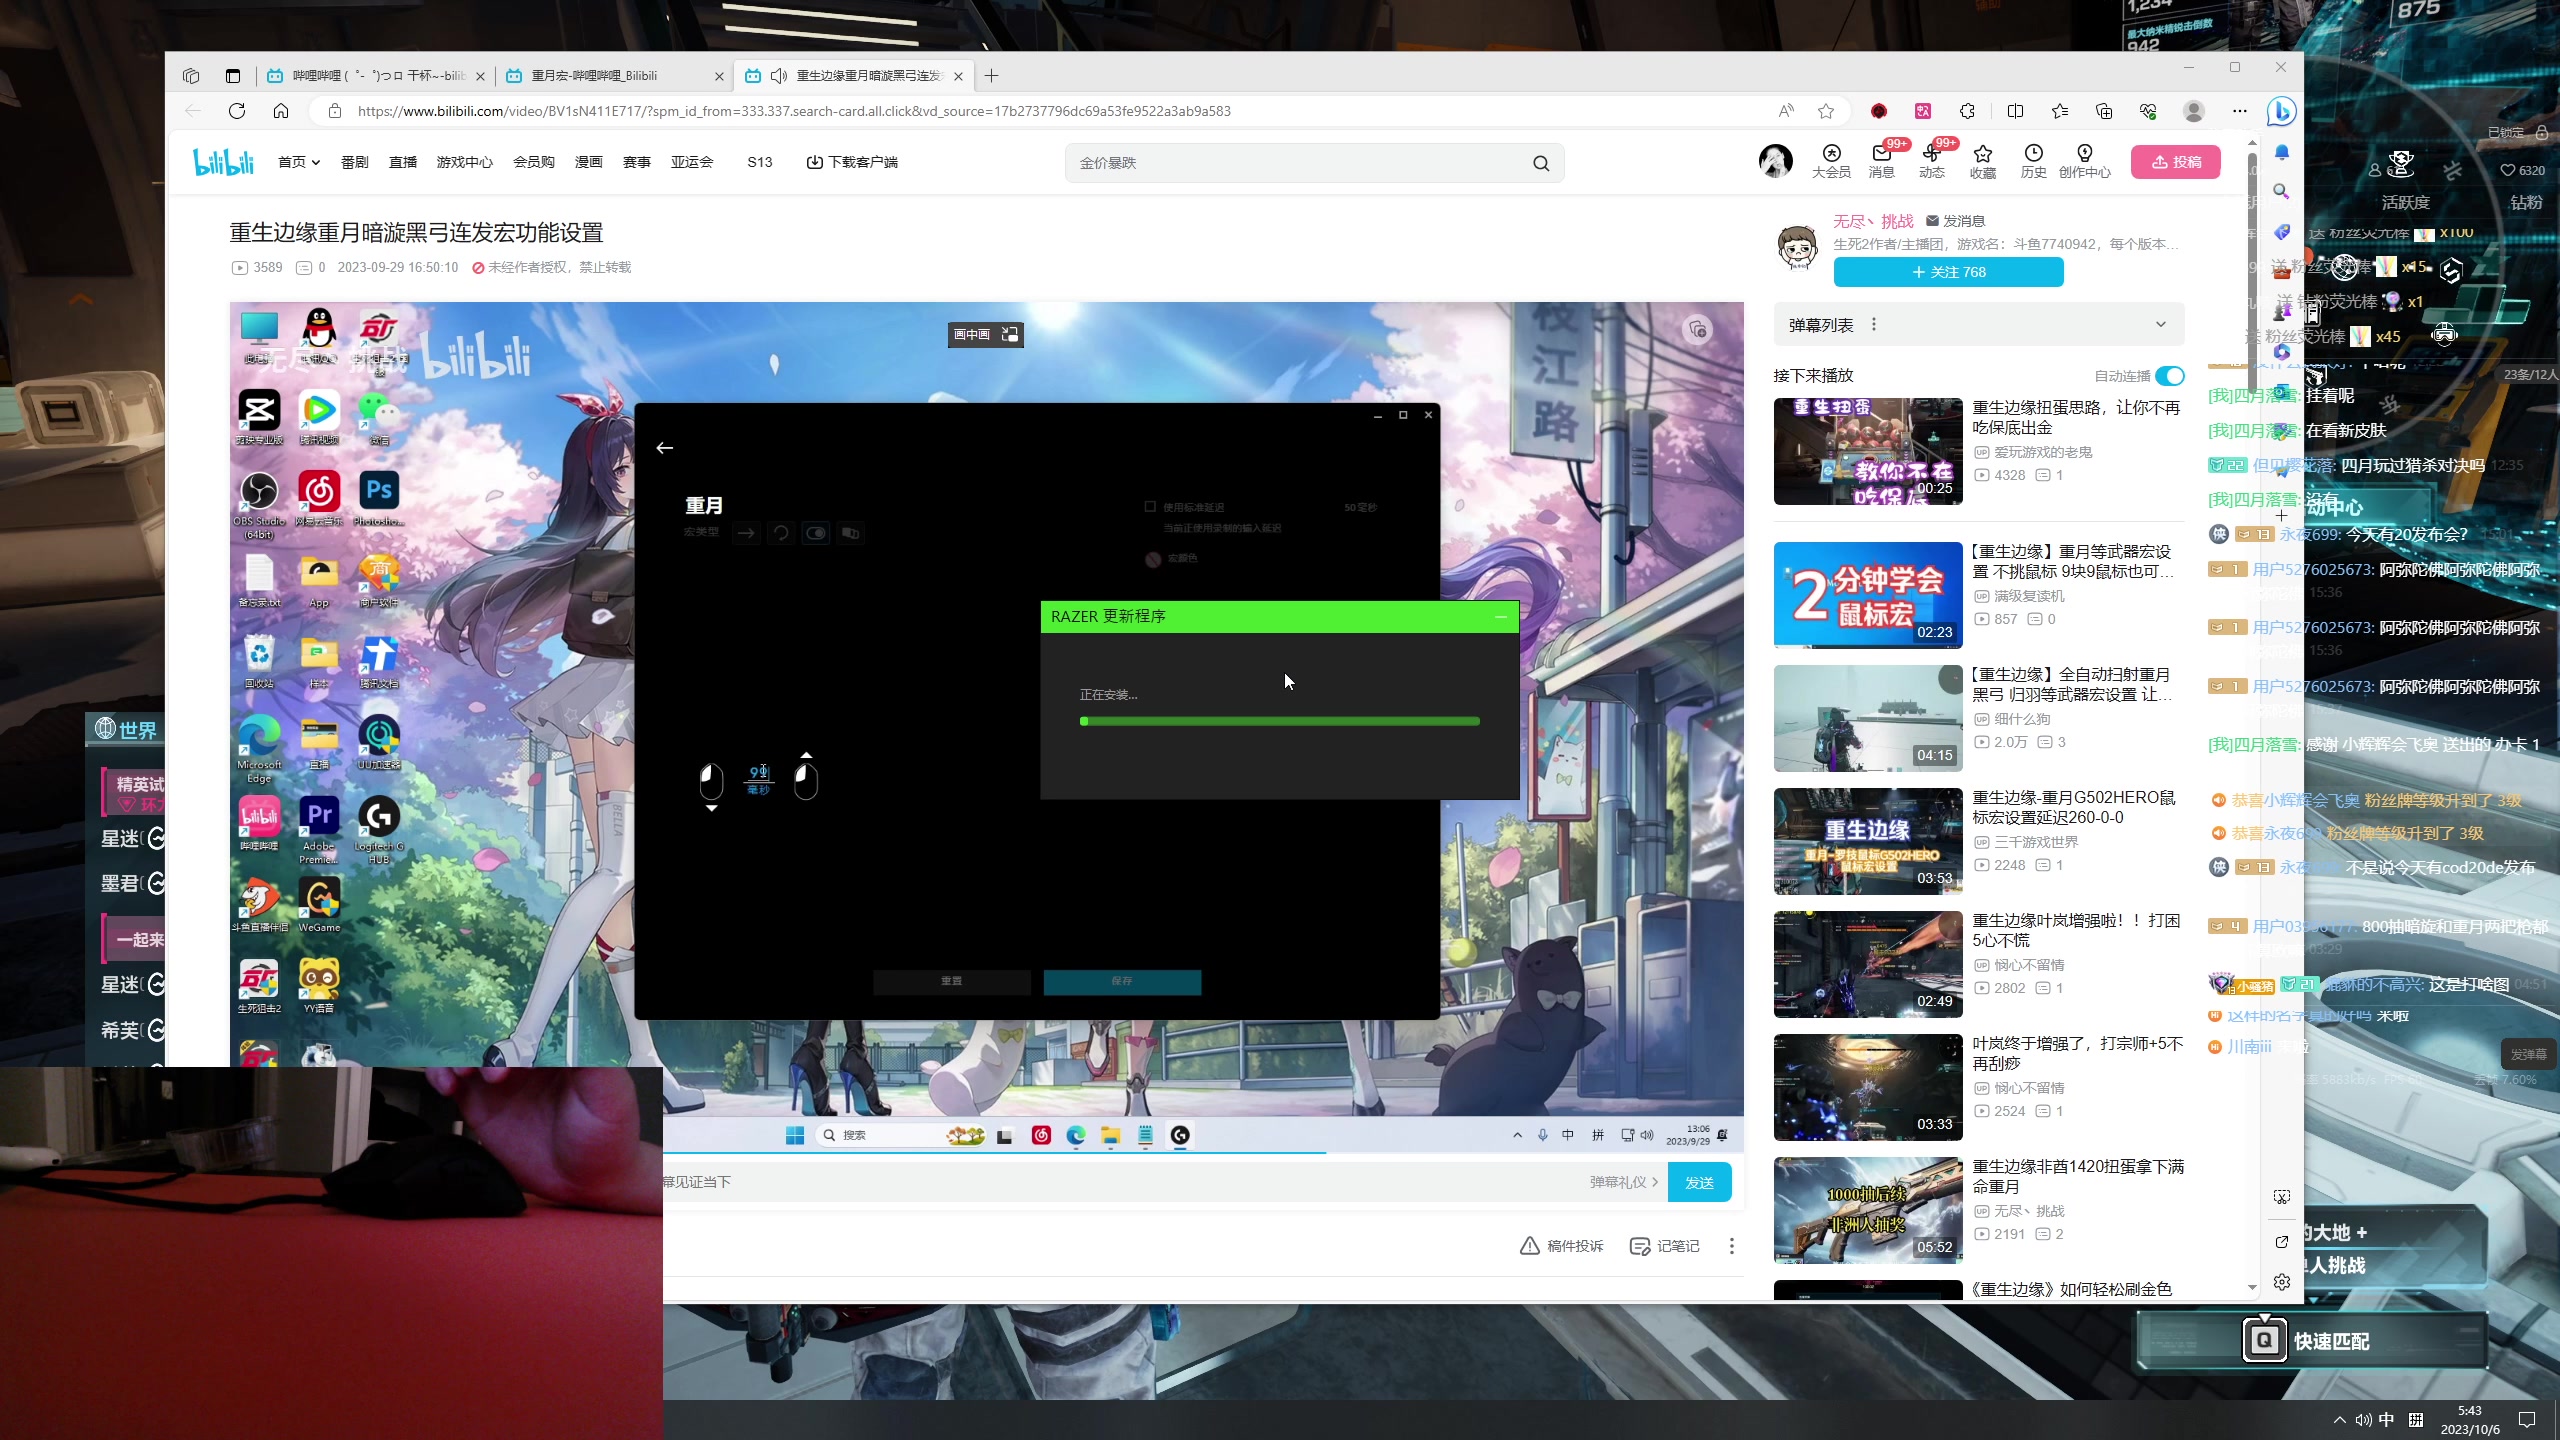This screenshot has width=2560, height=1440.
Task: Open Edge Collections icon
Action: [2104, 111]
